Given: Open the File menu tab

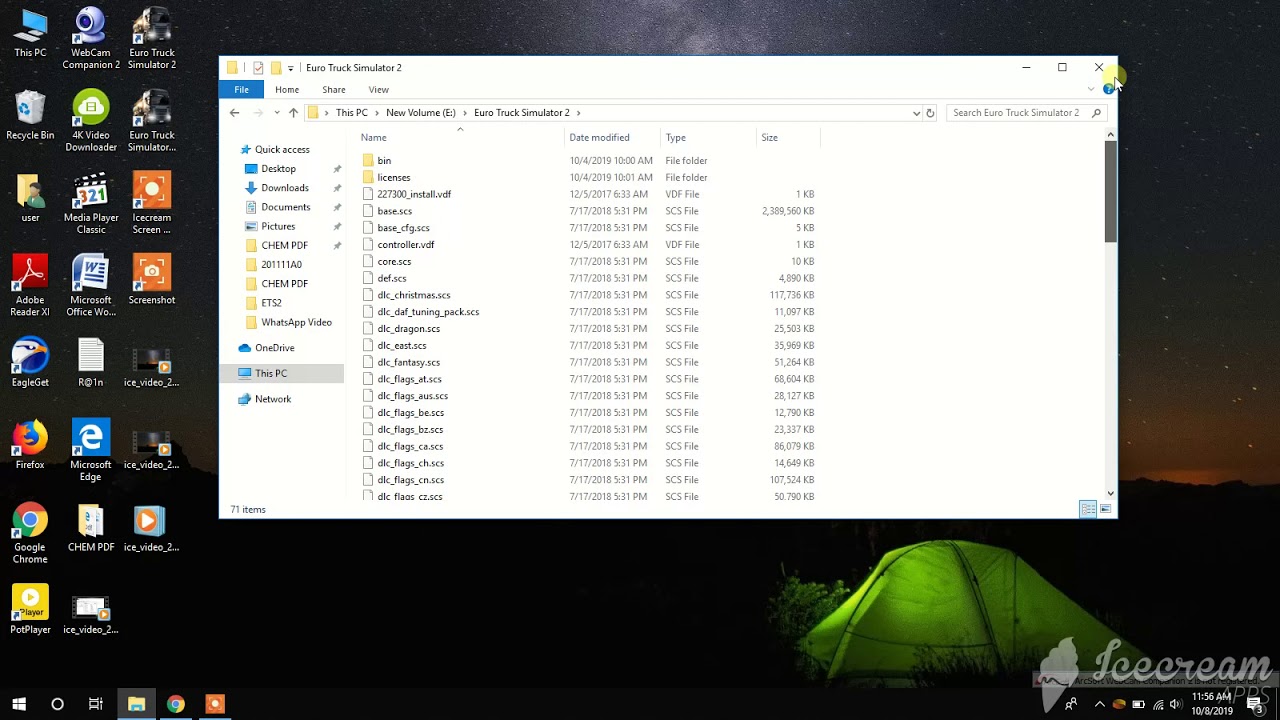Looking at the screenshot, I should tap(241, 89).
